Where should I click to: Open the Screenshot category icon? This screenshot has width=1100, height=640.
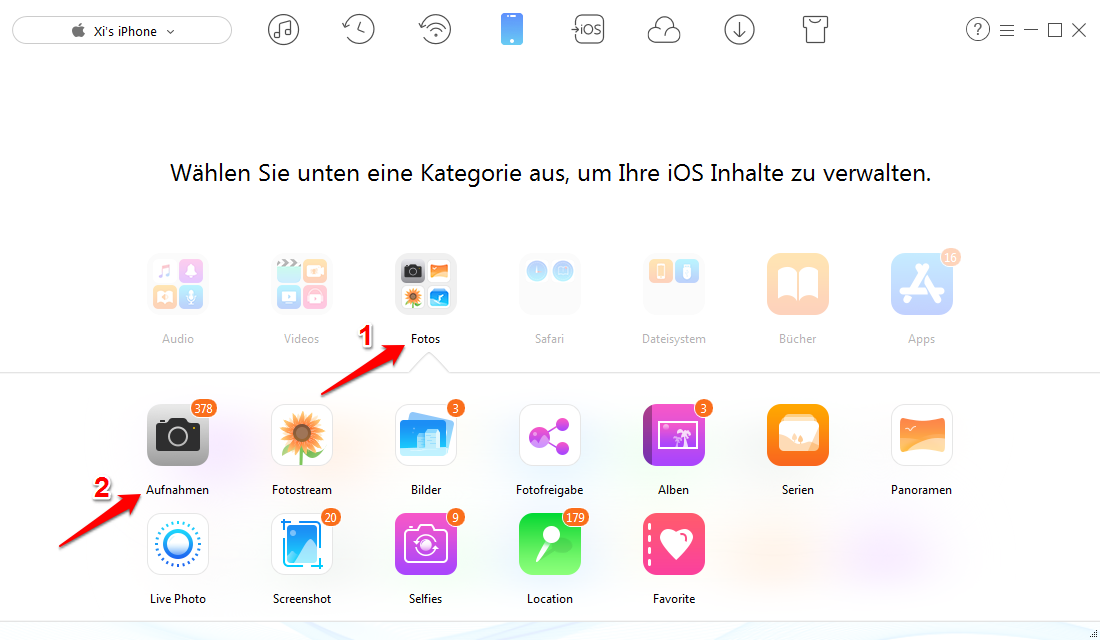tap(302, 544)
